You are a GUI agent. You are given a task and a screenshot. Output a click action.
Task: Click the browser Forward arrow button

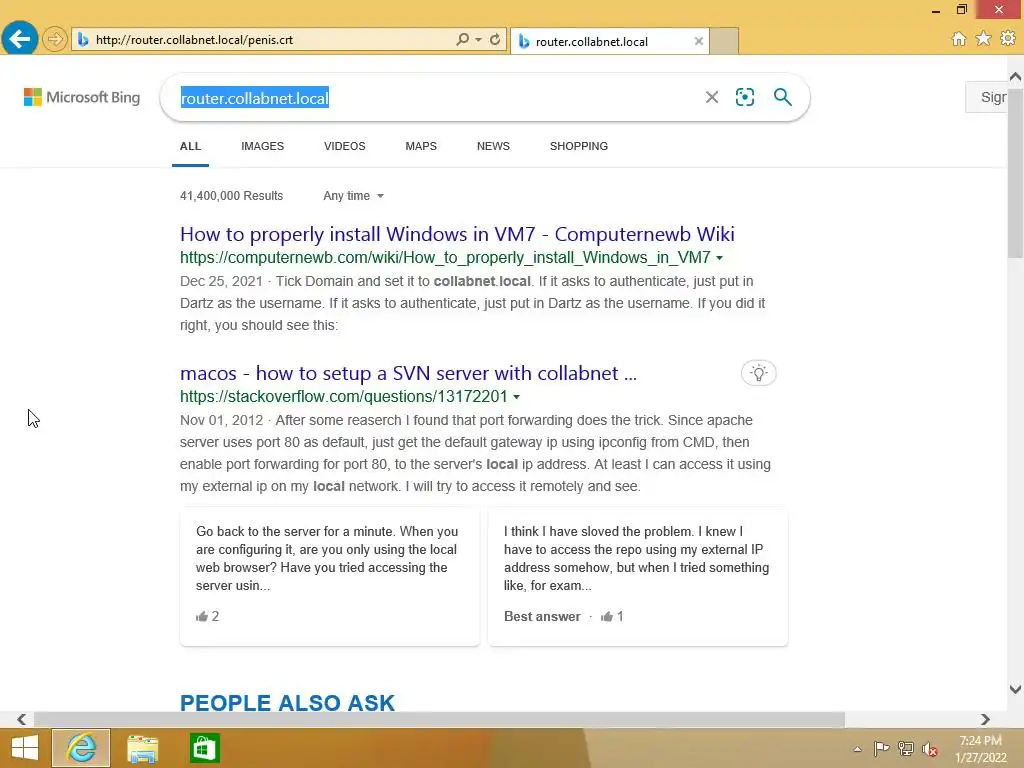[x=55, y=39]
